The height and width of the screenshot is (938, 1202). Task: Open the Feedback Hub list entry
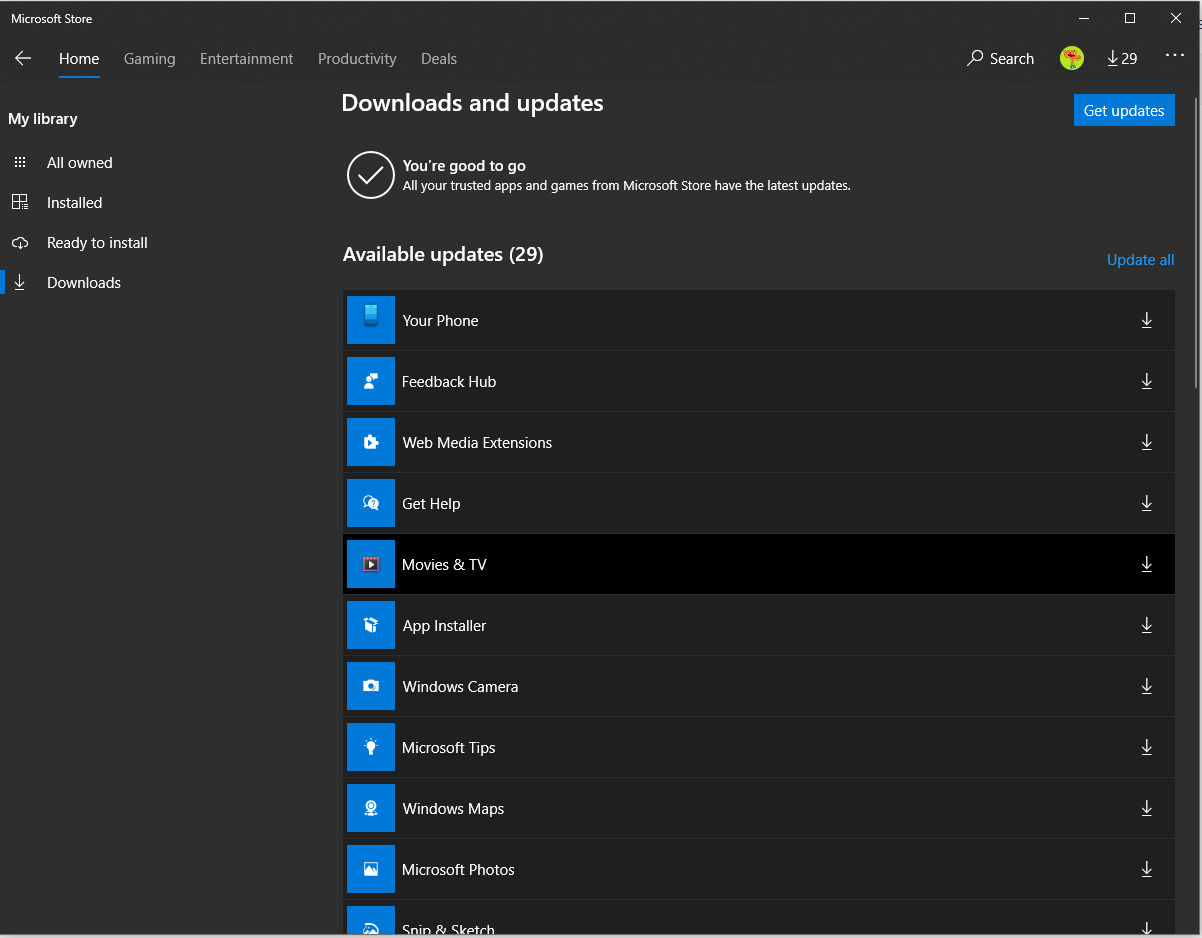[759, 381]
